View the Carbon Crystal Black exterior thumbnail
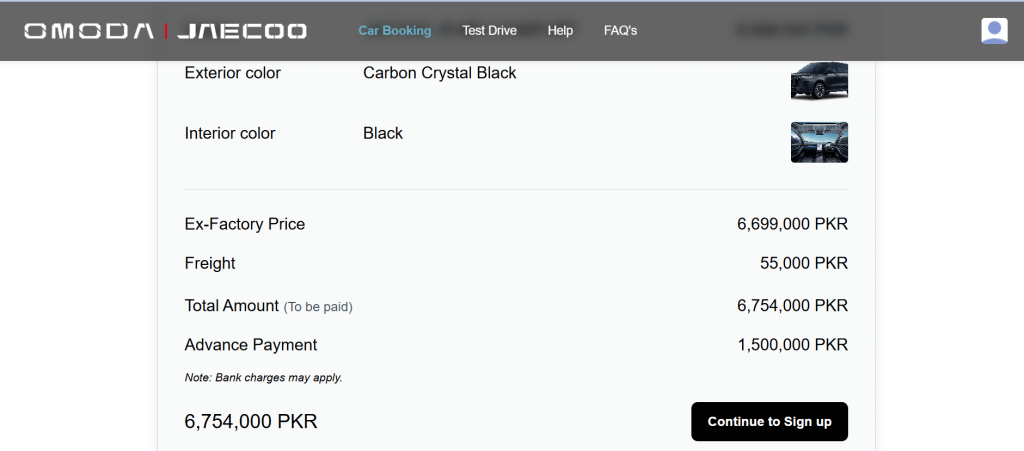Image resolution: width=1024 pixels, height=451 pixels. (x=819, y=80)
